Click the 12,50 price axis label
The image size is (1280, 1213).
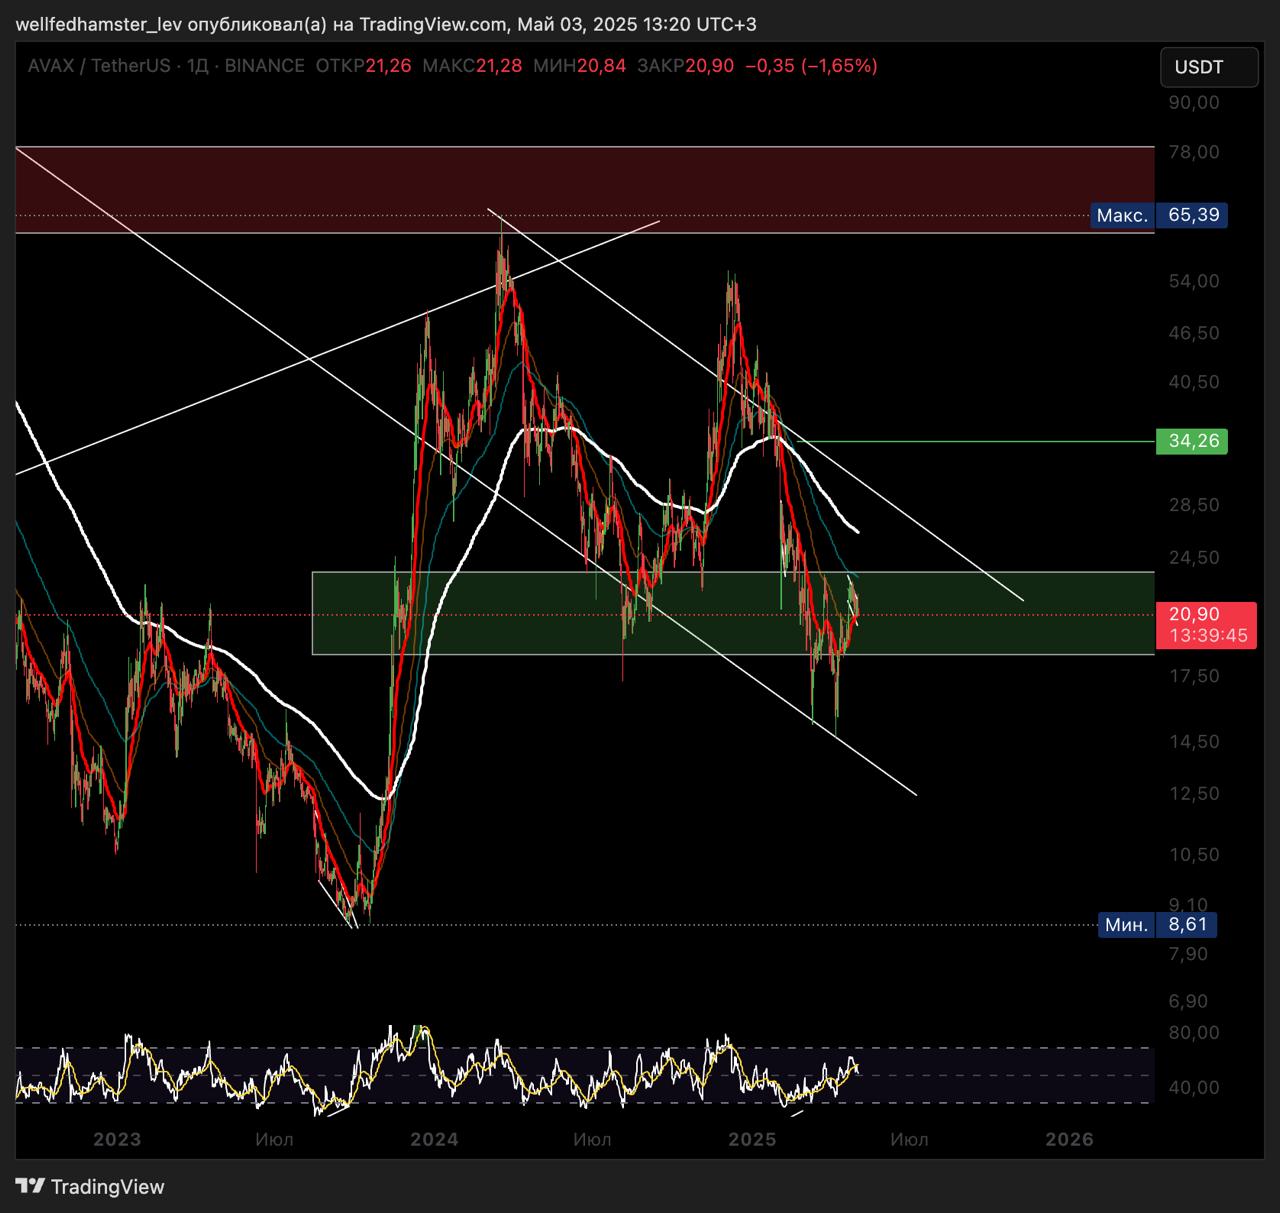click(x=1194, y=794)
